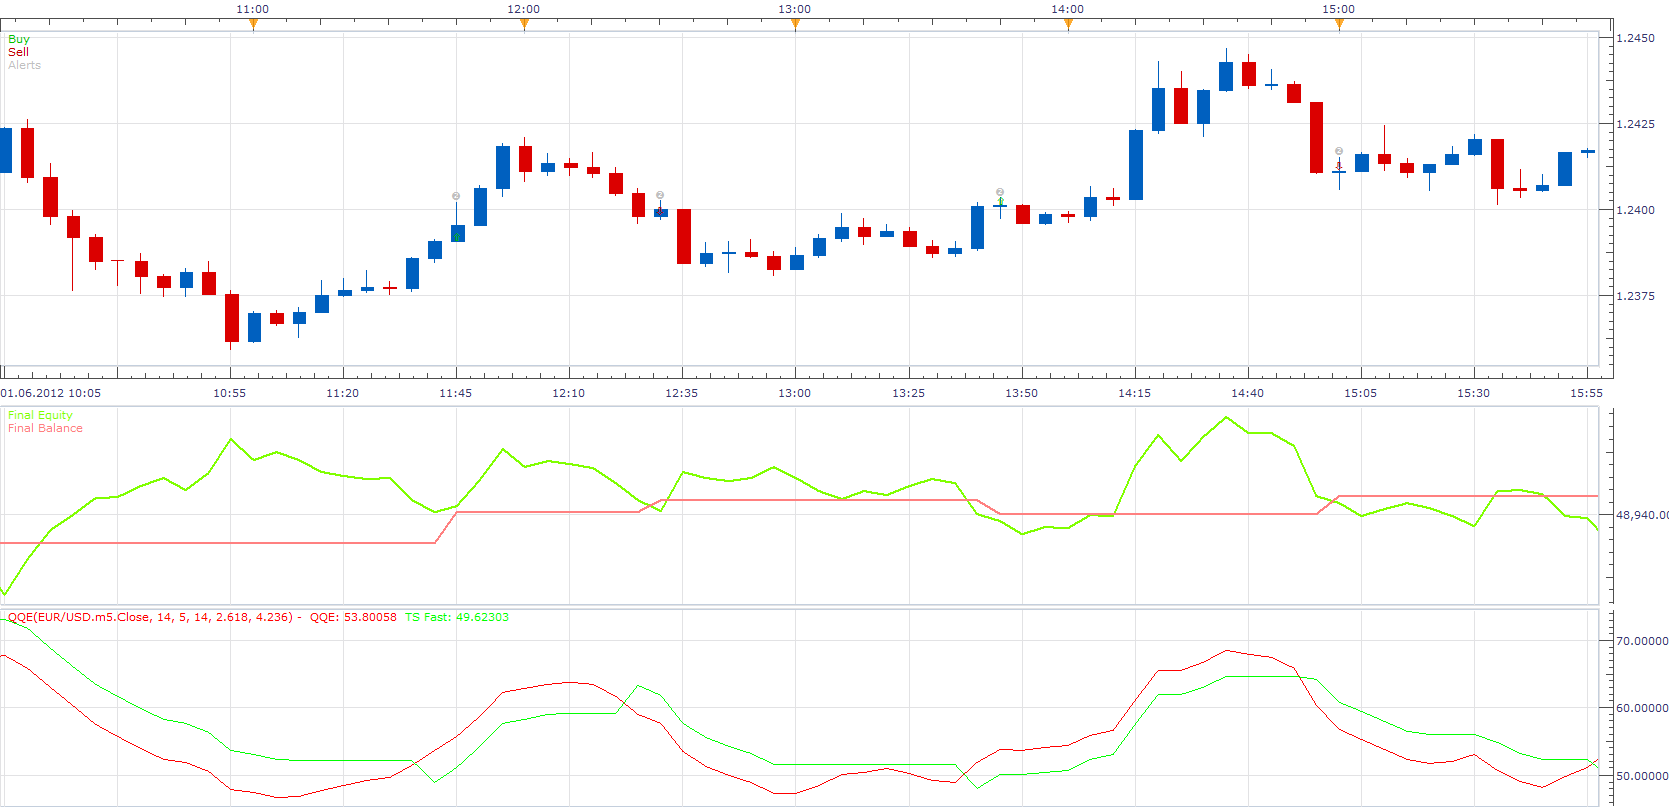Click the TS Fast value label
This screenshot has height=807, width=1670.
click(x=456, y=617)
